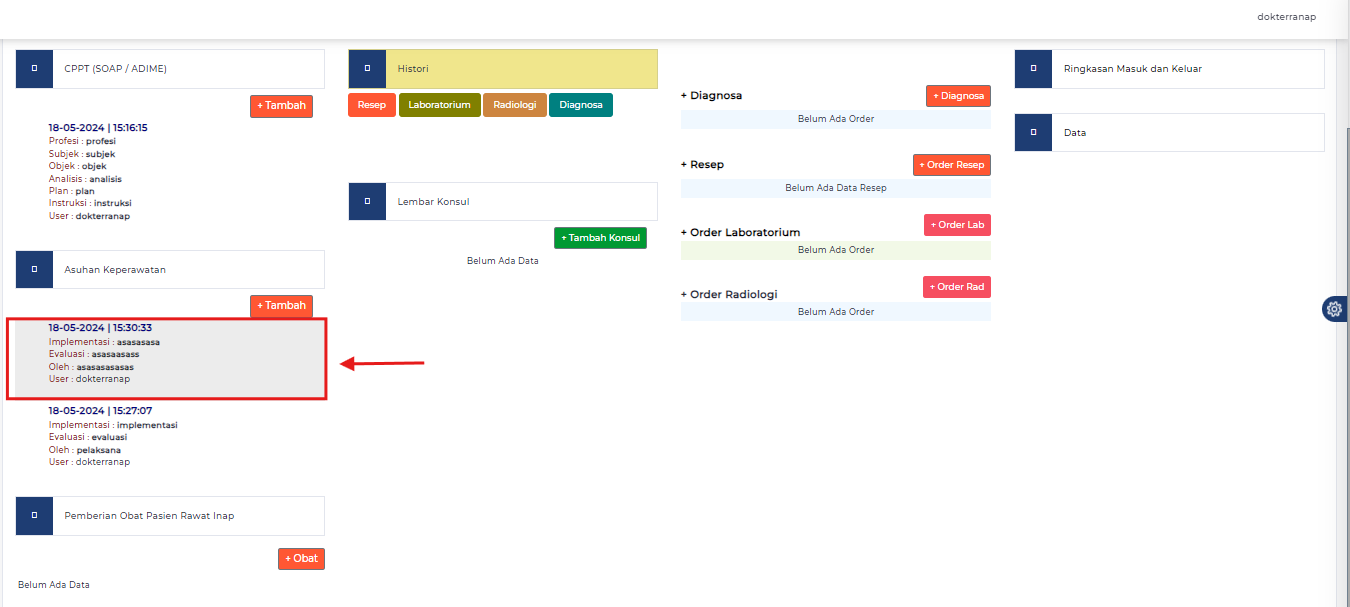This screenshot has height=607, width=1350.
Task: Click the Obat button
Action: [301, 558]
